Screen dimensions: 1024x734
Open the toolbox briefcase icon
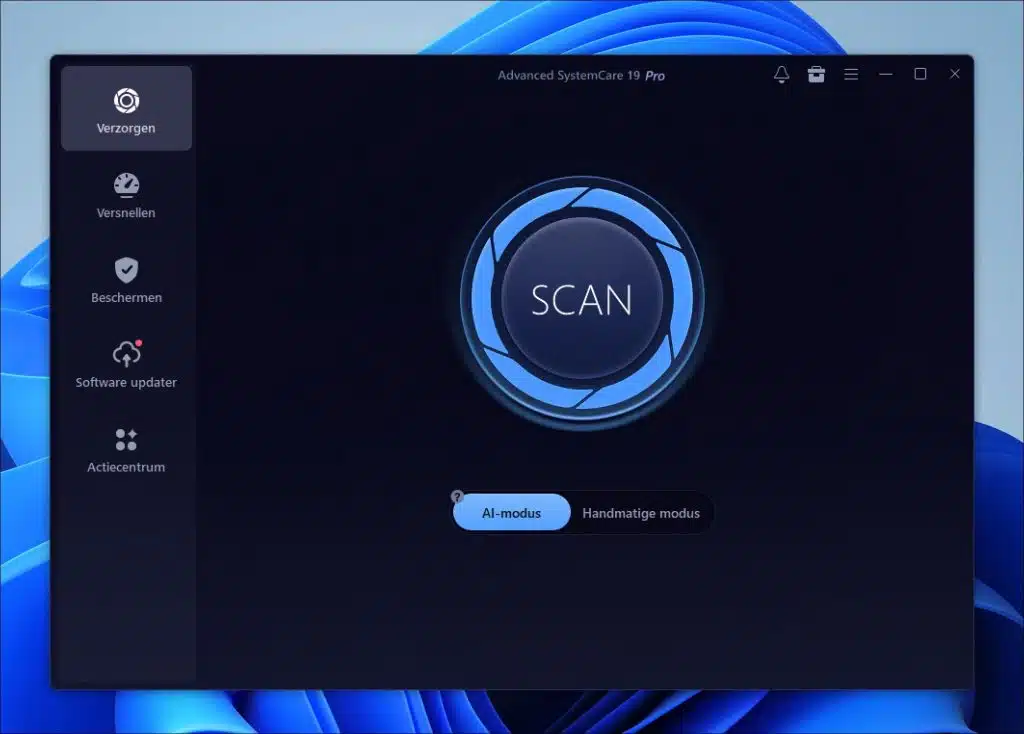click(816, 74)
